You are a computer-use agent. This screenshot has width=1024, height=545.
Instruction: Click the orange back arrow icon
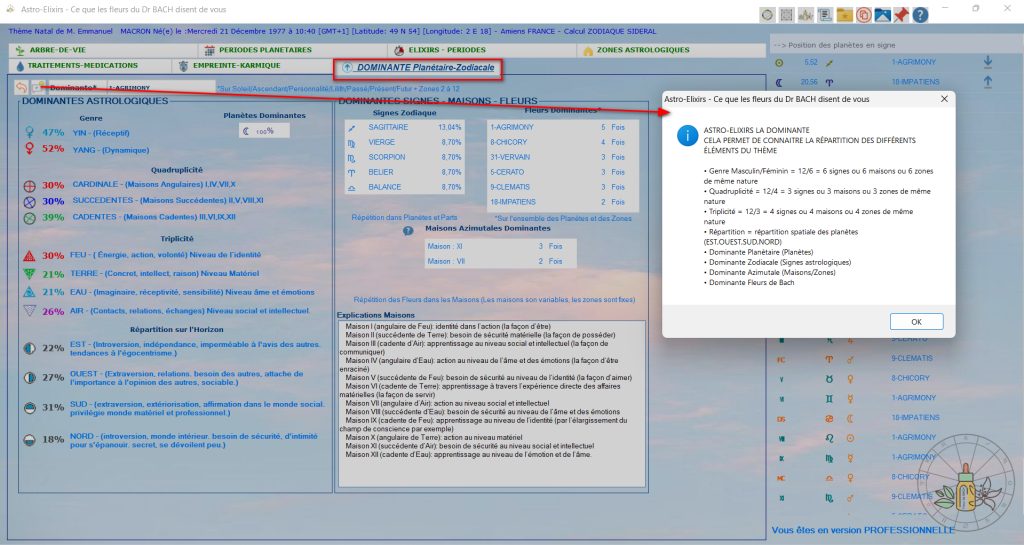(23, 87)
